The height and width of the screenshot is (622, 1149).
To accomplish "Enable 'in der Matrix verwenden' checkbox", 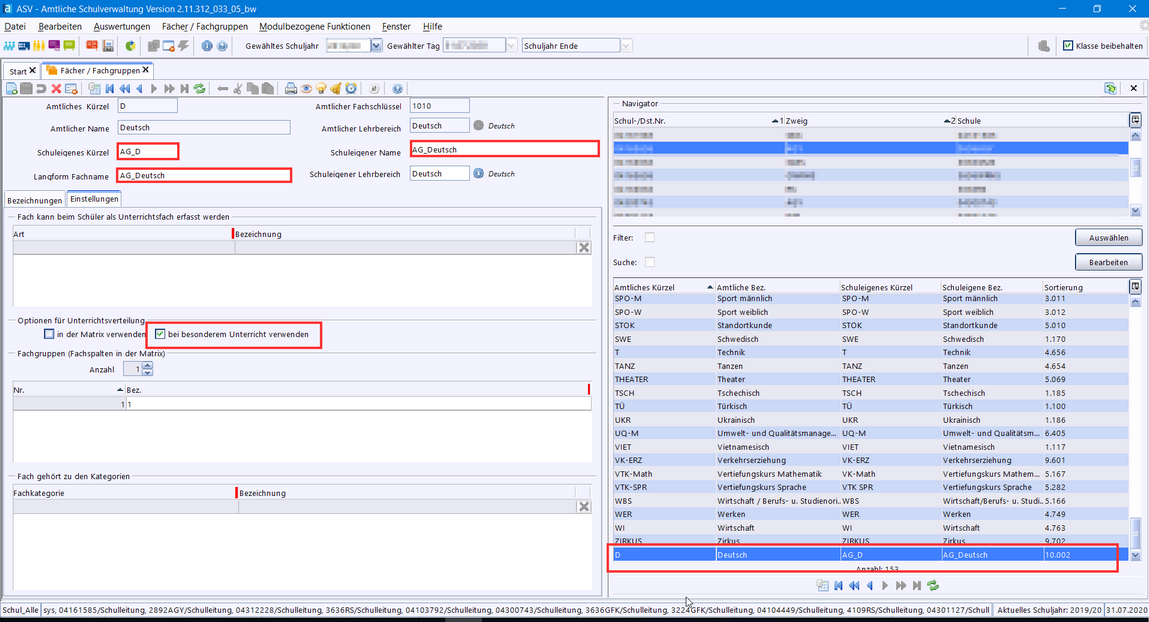I will point(49,333).
